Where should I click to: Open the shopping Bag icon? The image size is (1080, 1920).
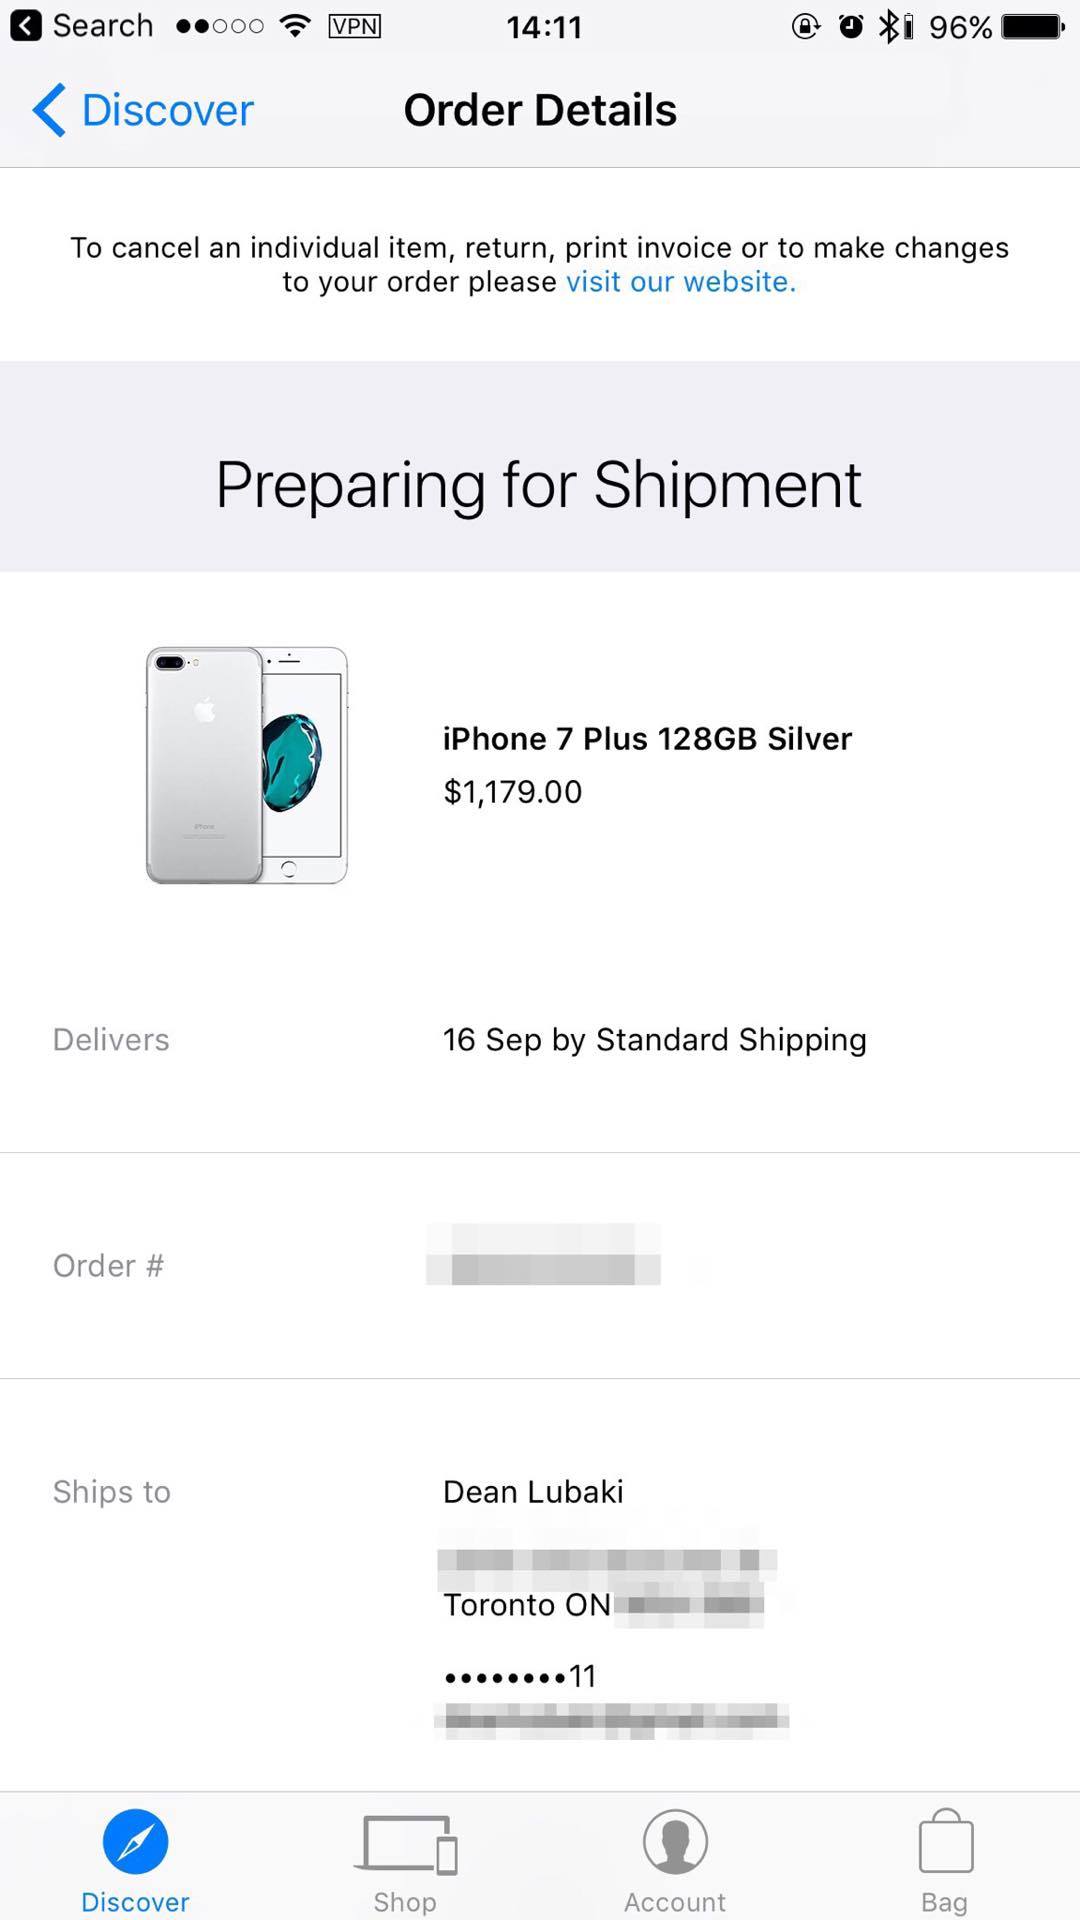945,1841
